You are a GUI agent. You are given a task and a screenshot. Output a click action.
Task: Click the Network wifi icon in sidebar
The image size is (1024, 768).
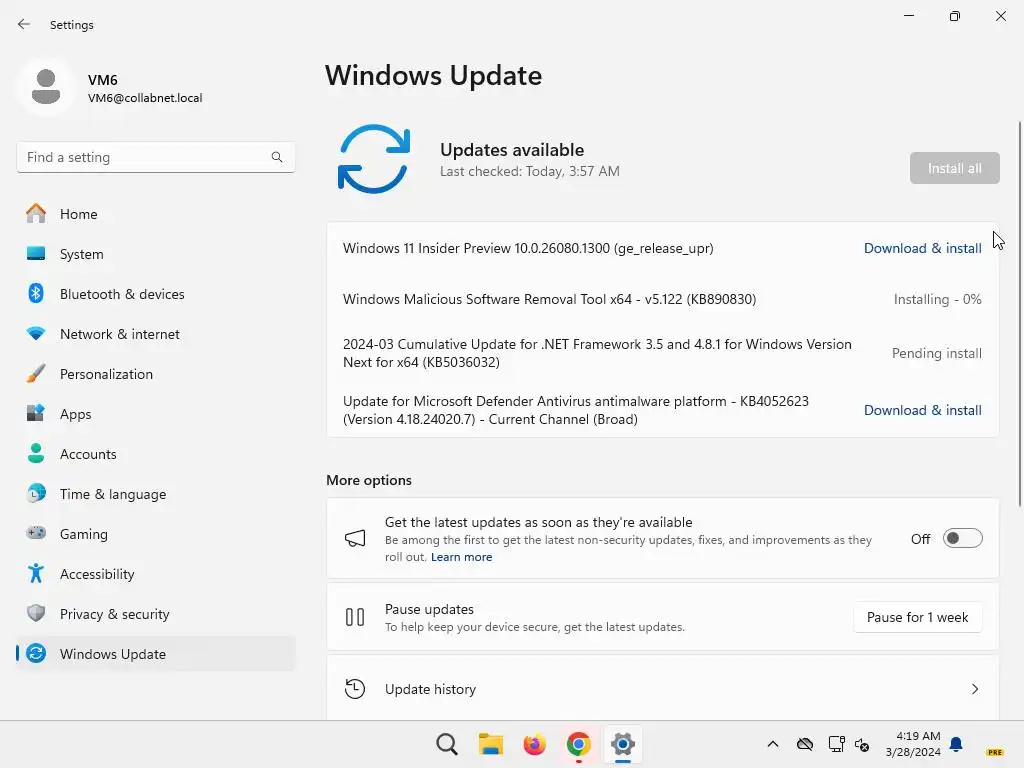click(x=36, y=334)
